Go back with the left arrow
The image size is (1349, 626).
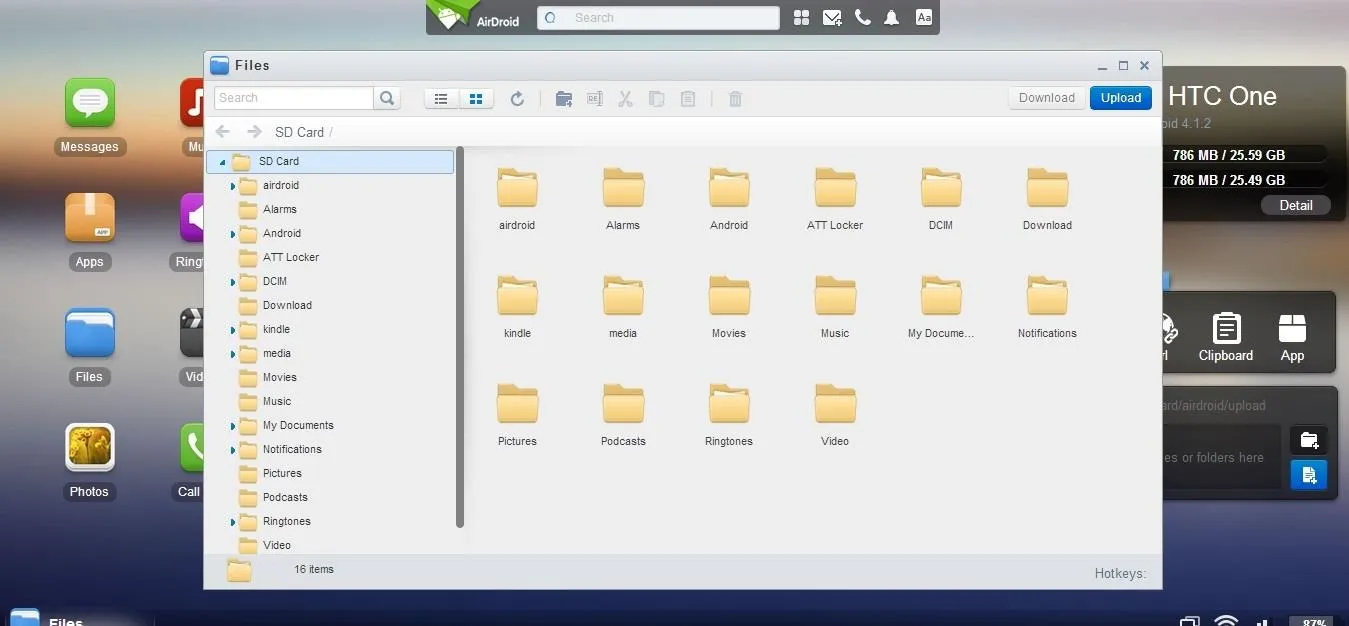pyautogui.click(x=223, y=132)
